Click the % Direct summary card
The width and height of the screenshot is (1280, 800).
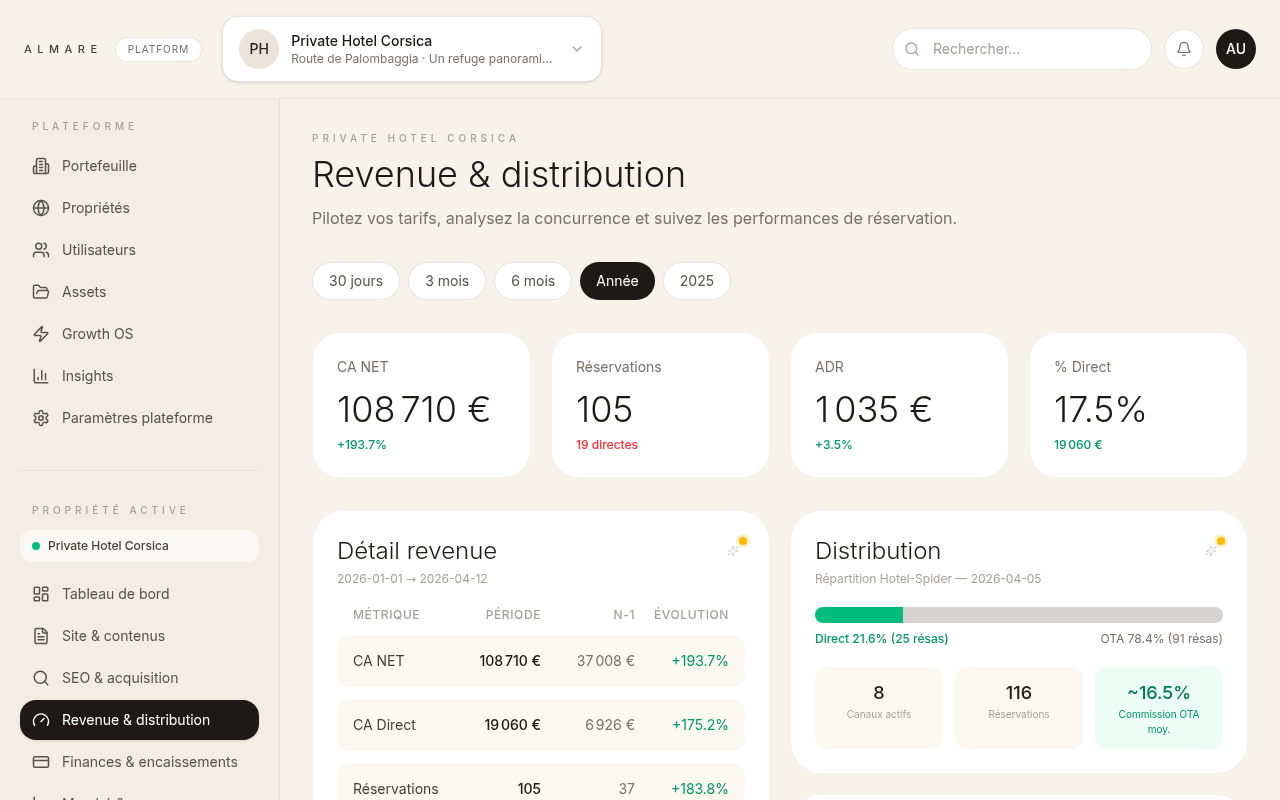click(x=1138, y=405)
